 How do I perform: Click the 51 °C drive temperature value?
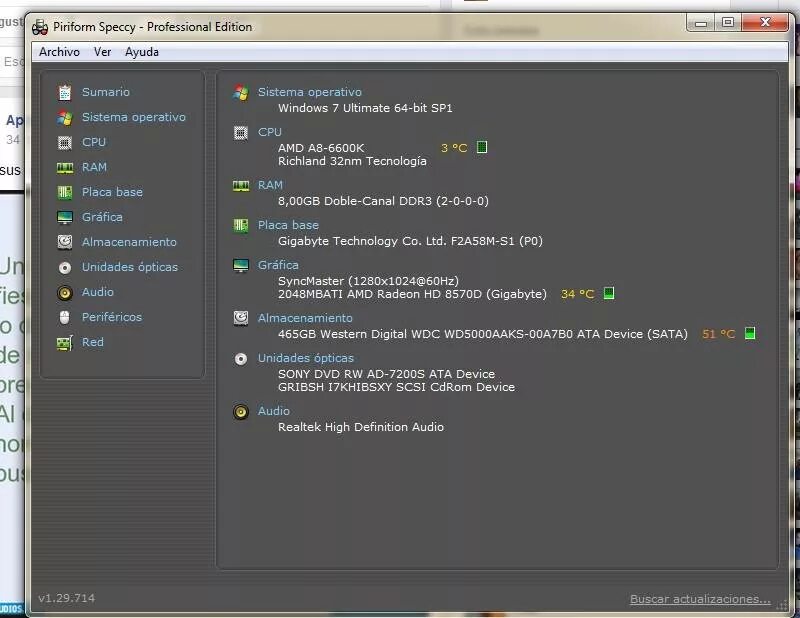[x=718, y=334]
